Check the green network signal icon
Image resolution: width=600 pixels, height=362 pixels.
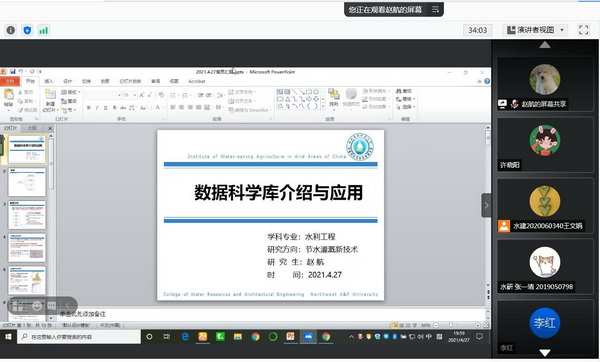point(44,30)
